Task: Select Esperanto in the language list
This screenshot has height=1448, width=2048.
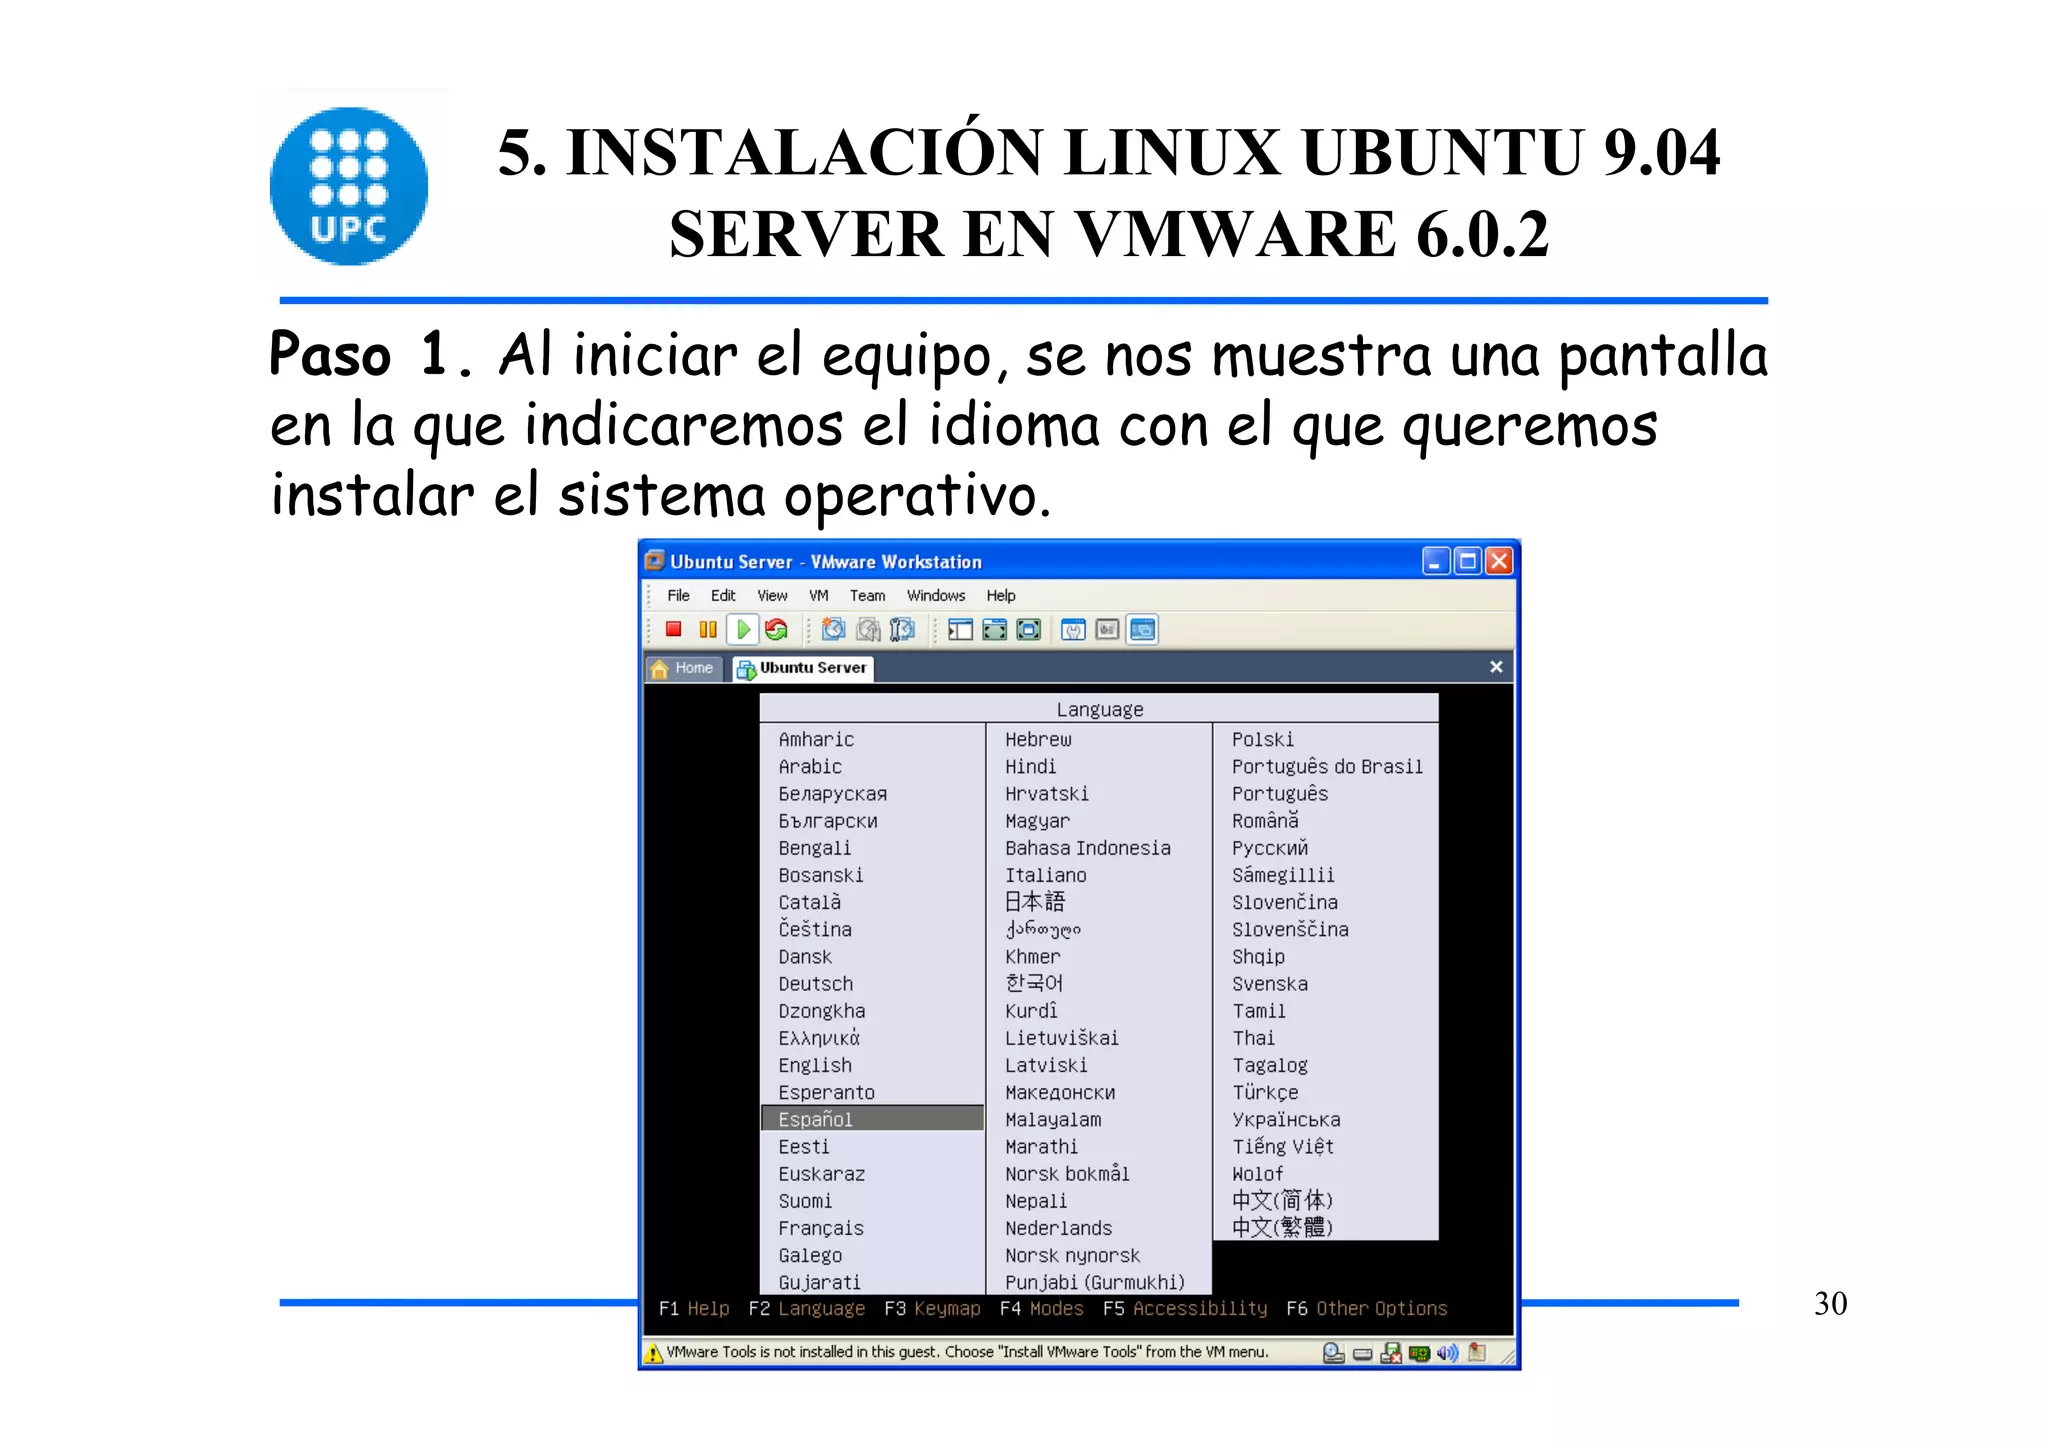Action: 826,1092
